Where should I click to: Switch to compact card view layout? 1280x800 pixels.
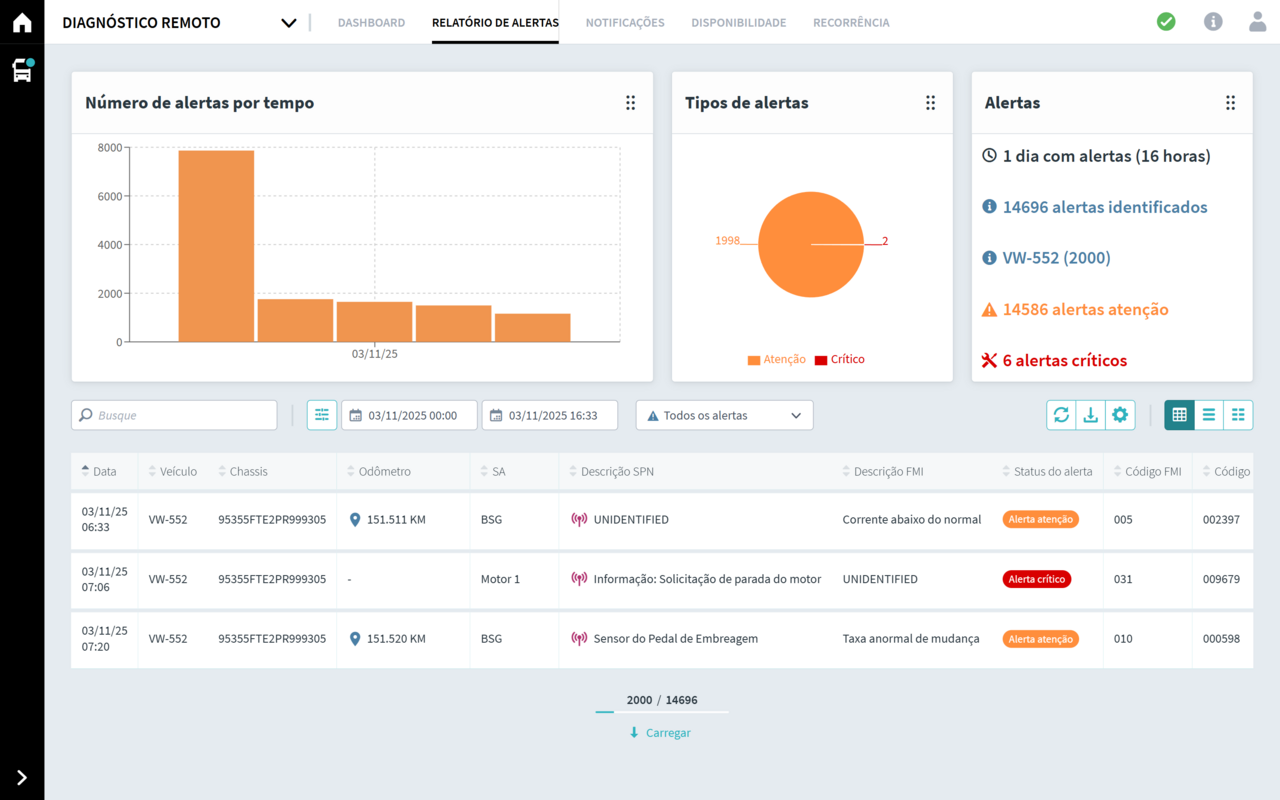[1238, 415]
